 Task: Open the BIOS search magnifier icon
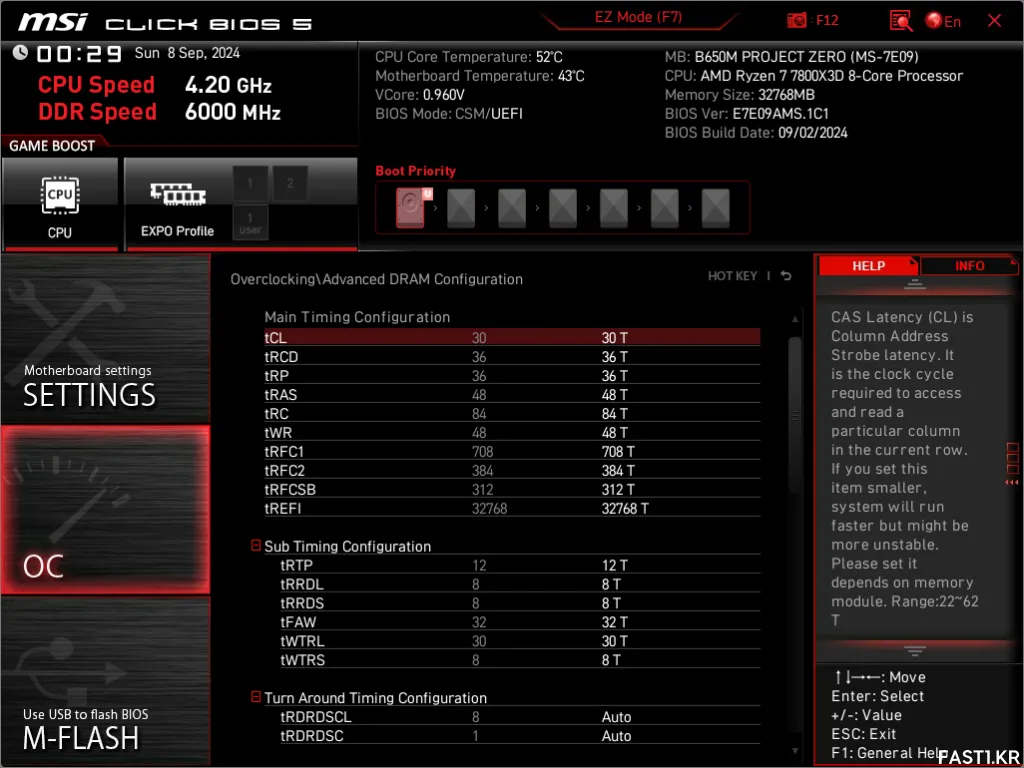901,21
